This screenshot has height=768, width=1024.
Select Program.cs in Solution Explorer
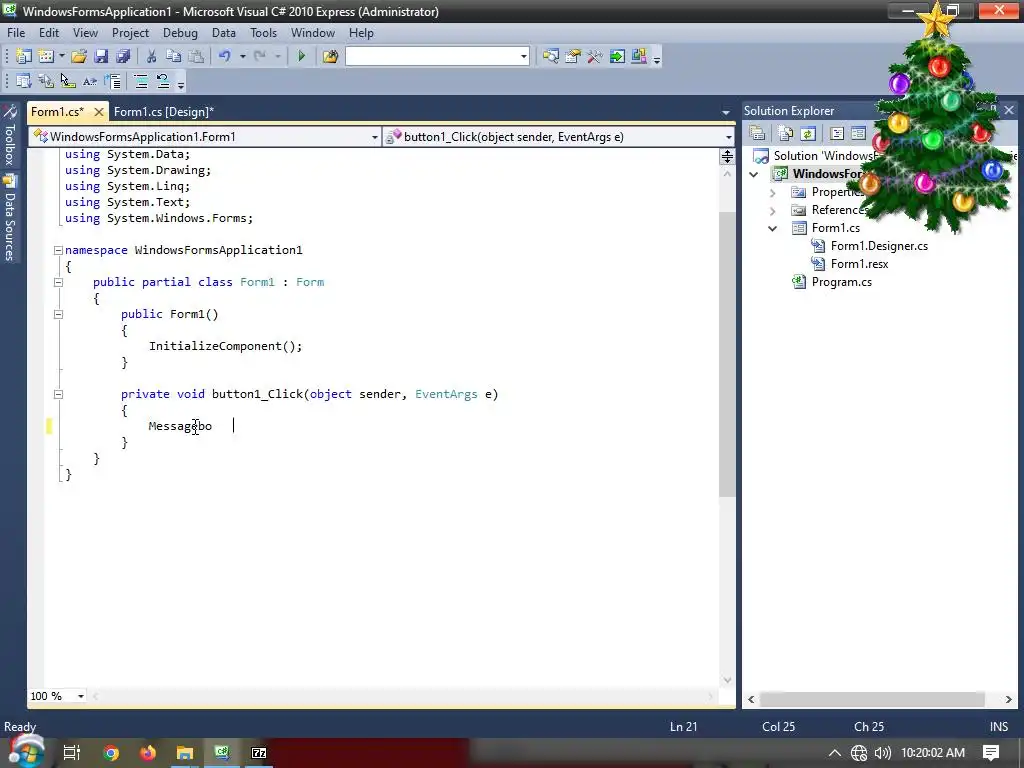(x=842, y=282)
